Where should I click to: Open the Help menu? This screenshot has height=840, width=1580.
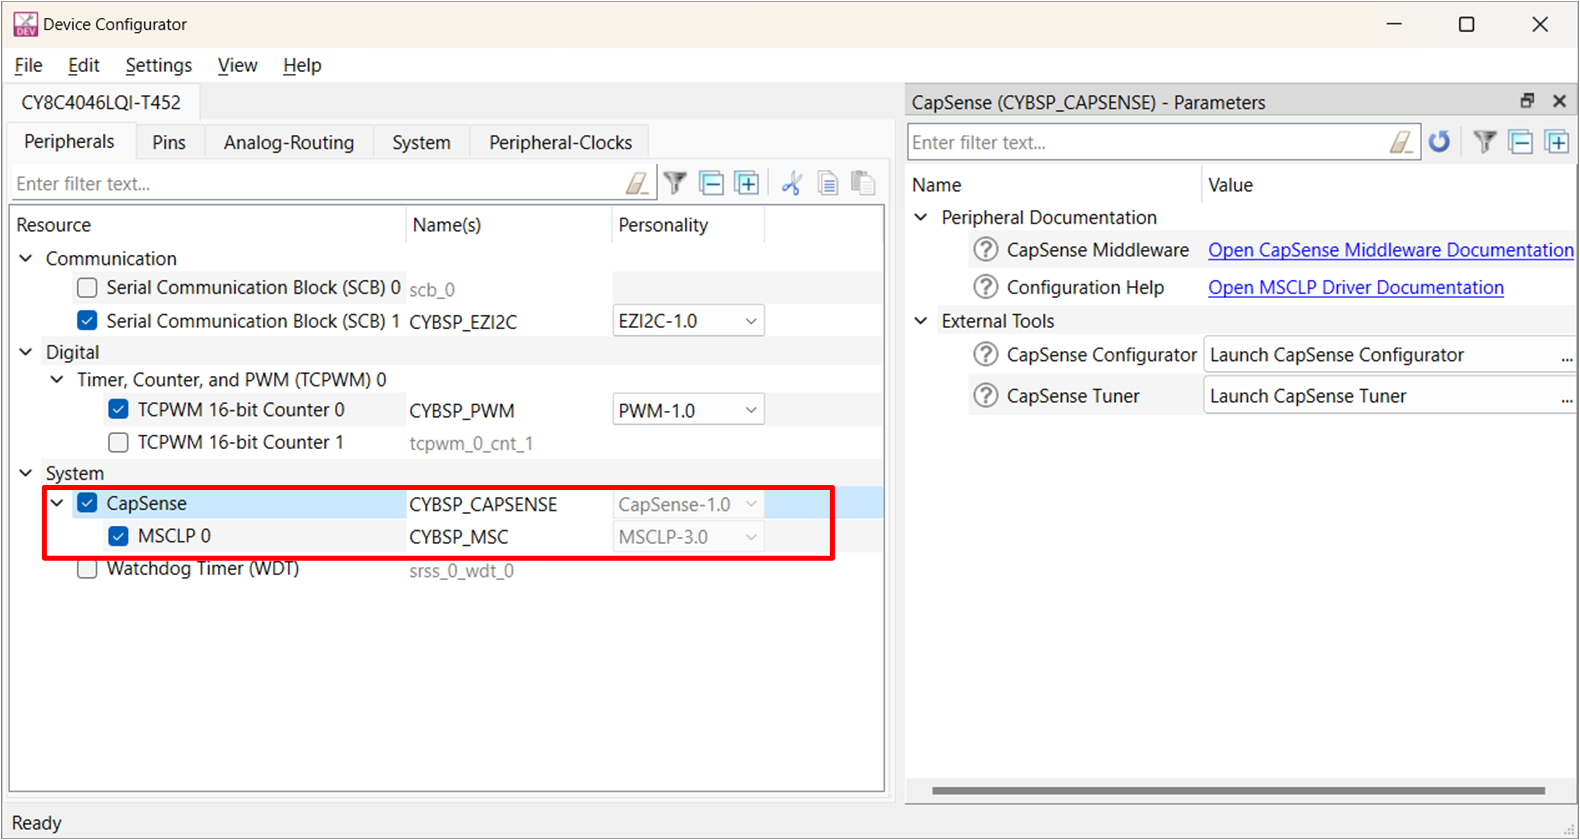click(x=301, y=65)
